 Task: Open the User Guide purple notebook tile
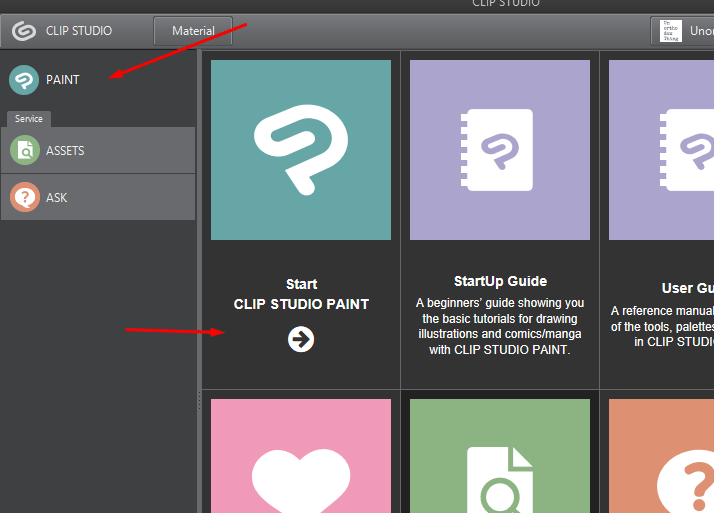click(x=661, y=150)
